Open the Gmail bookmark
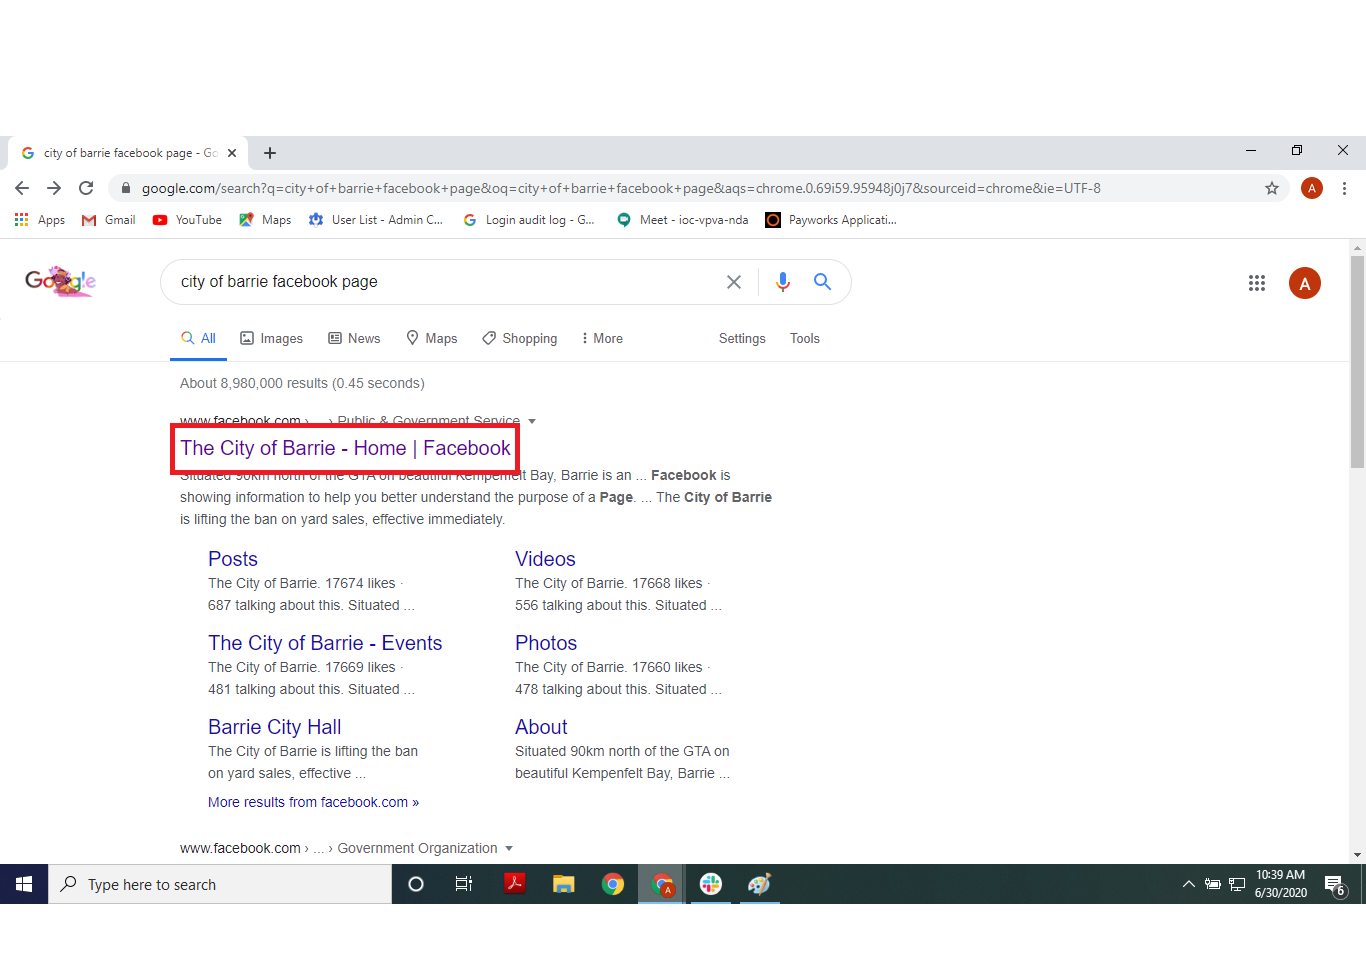Screen dimensions: 1366x954 point(109,220)
